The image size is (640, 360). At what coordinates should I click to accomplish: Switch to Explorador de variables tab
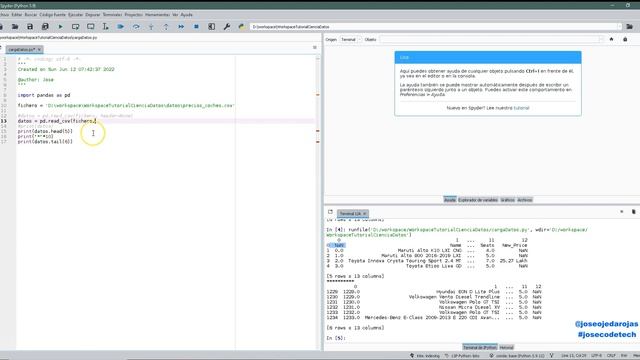point(478,200)
